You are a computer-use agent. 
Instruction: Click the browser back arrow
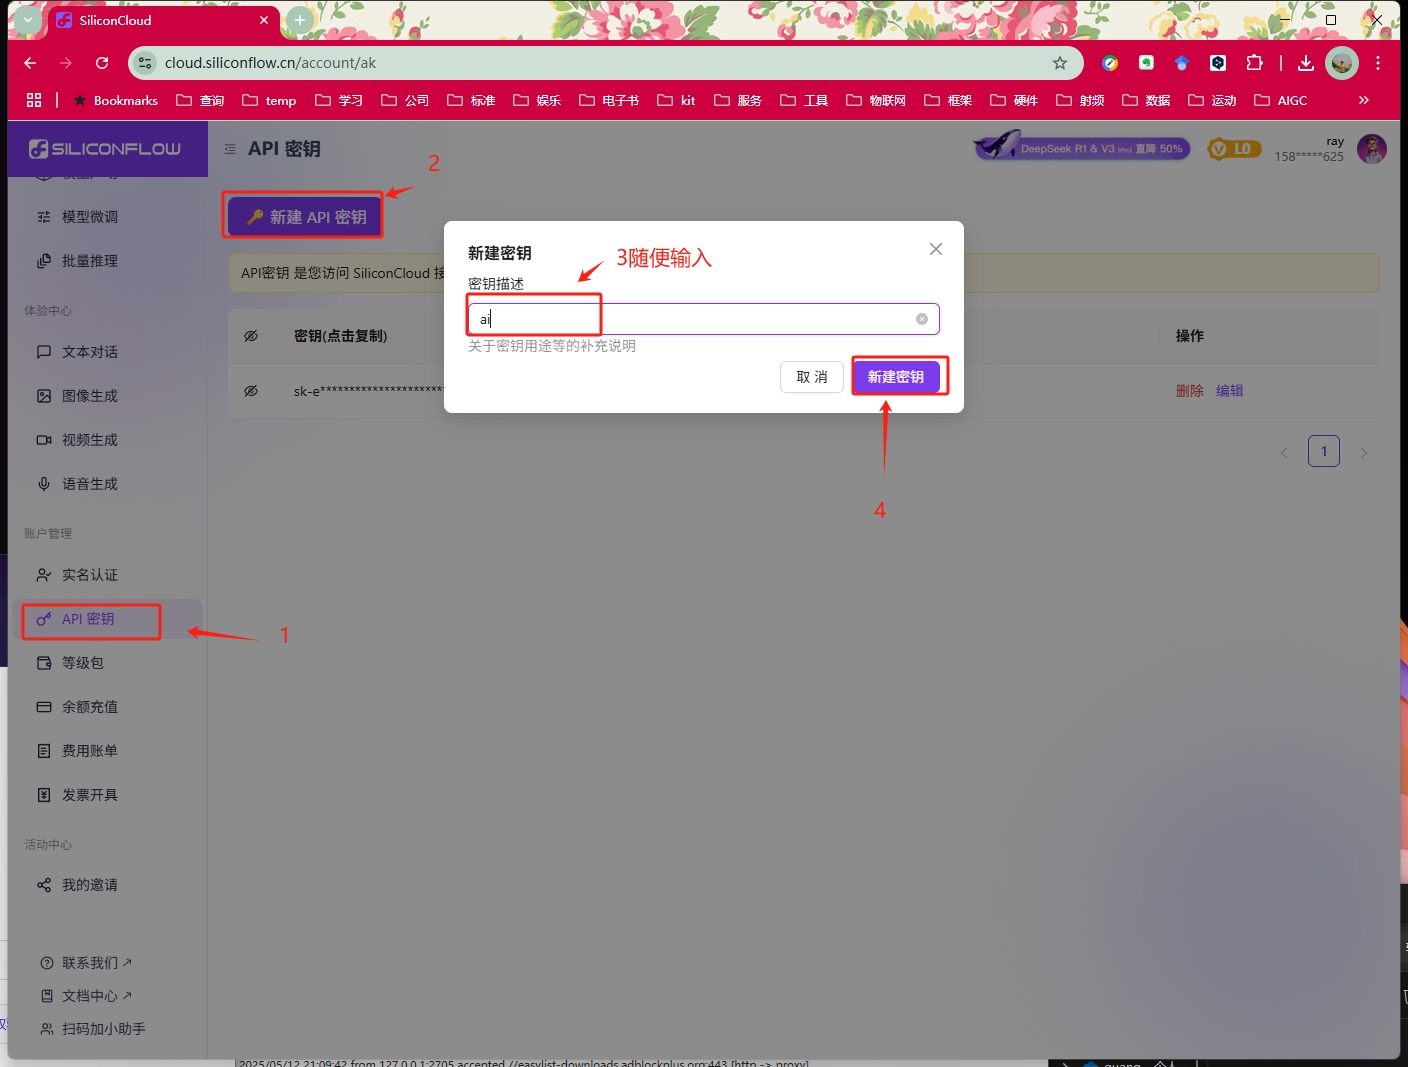(30, 63)
